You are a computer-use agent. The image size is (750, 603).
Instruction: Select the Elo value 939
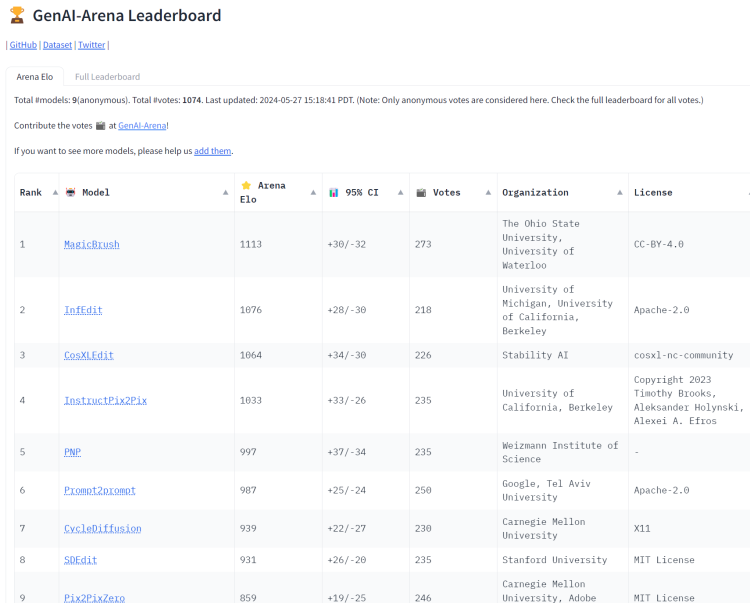(x=248, y=528)
